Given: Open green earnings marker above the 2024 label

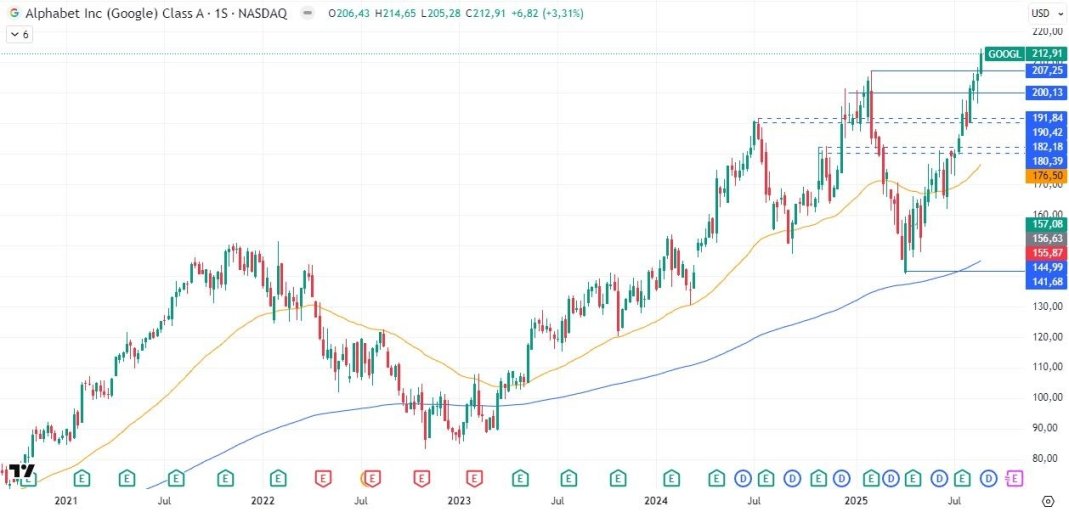Looking at the screenshot, I should tap(672, 479).
